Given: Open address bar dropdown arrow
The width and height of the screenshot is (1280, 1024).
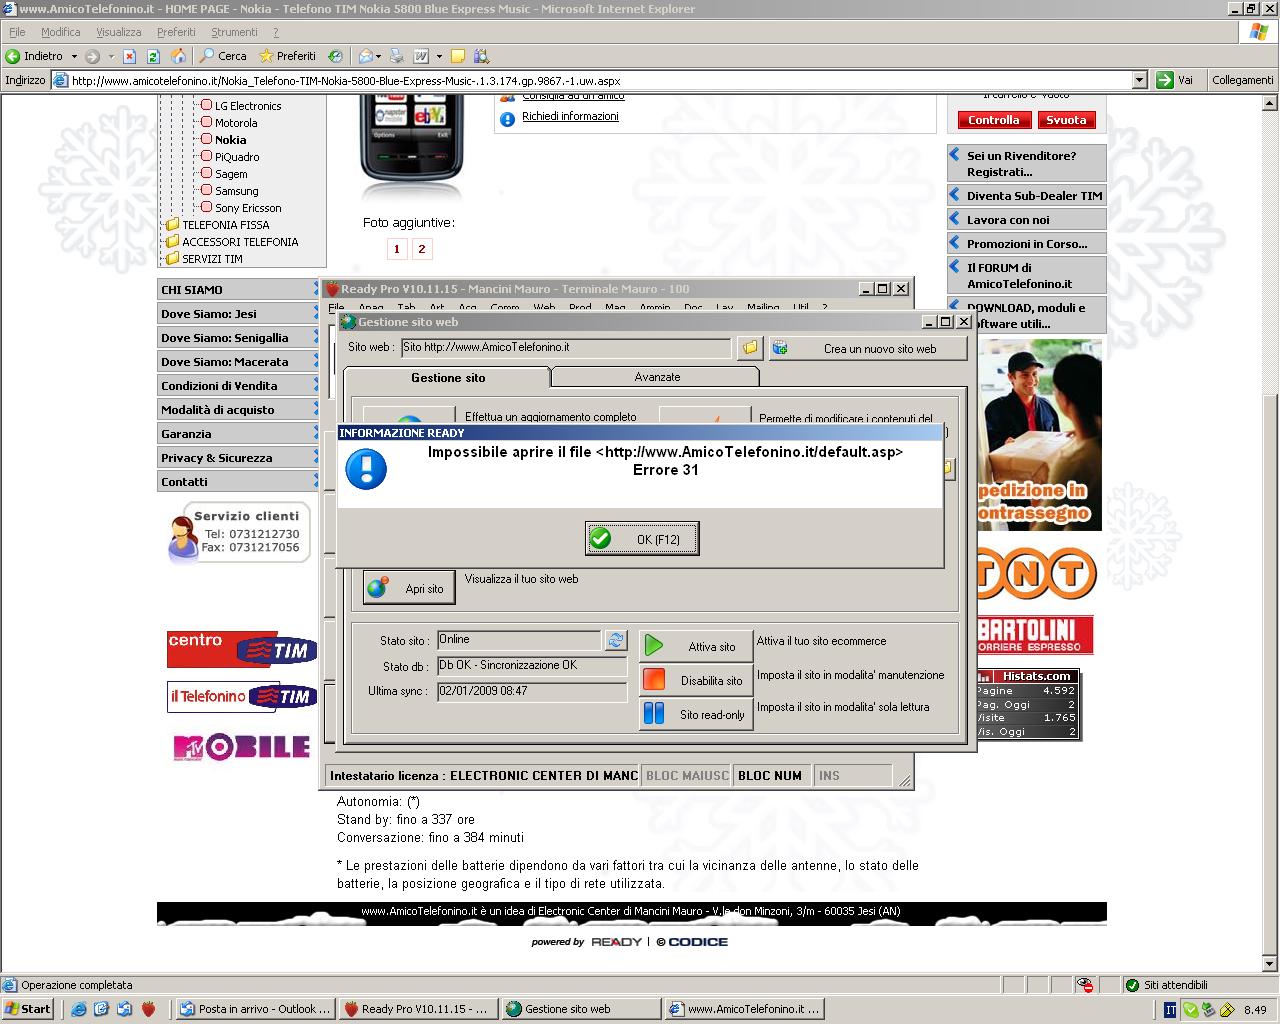Looking at the screenshot, I should click(1139, 80).
